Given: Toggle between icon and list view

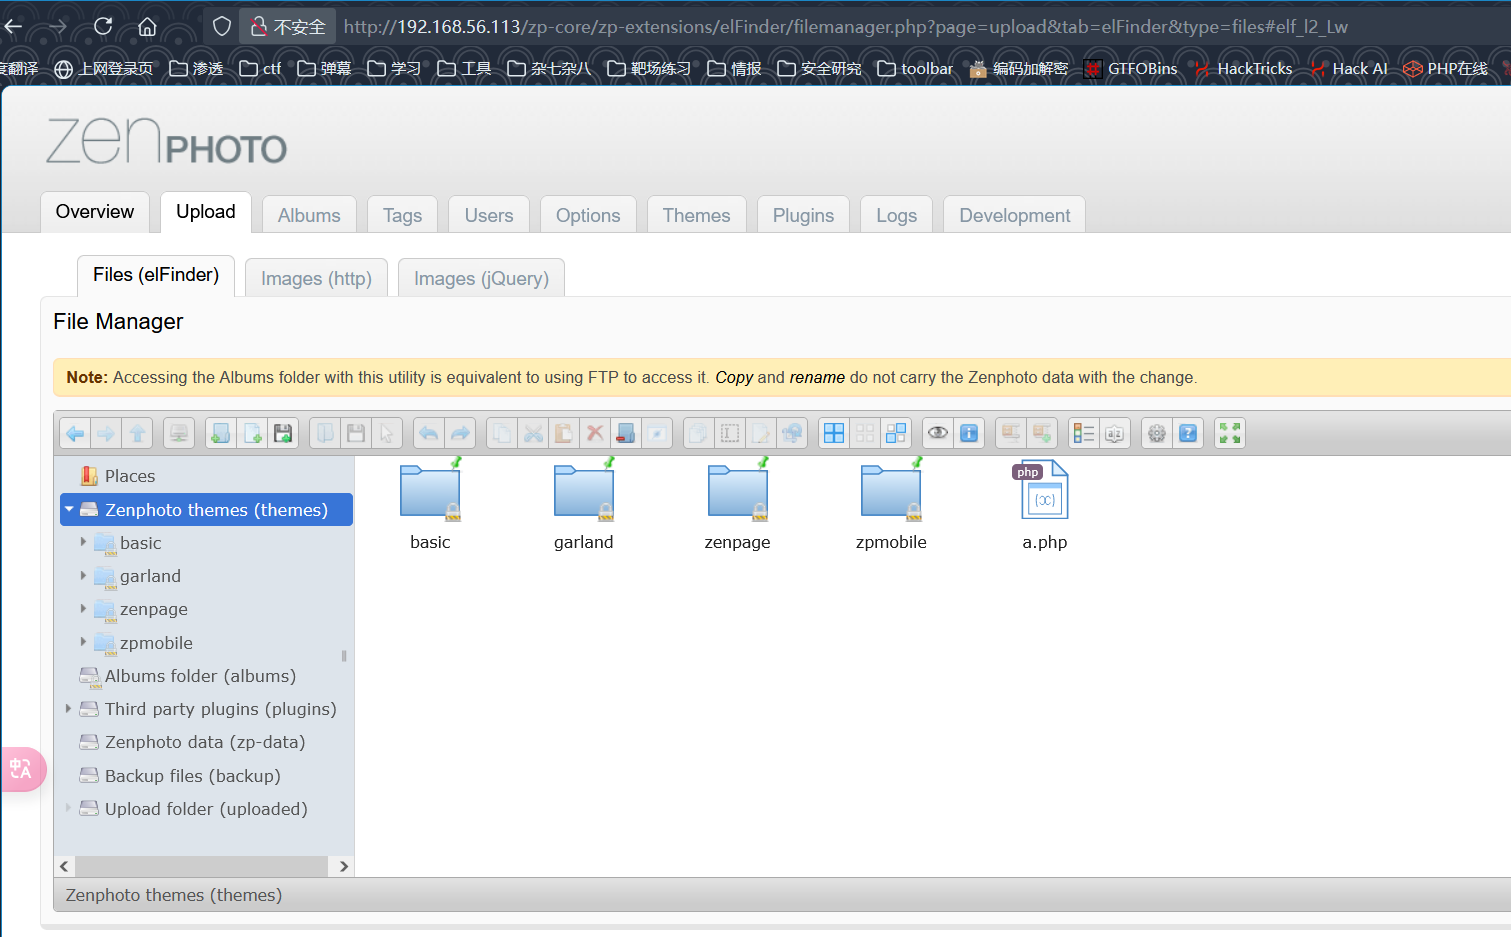Looking at the screenshot, I should (1084, 433).
